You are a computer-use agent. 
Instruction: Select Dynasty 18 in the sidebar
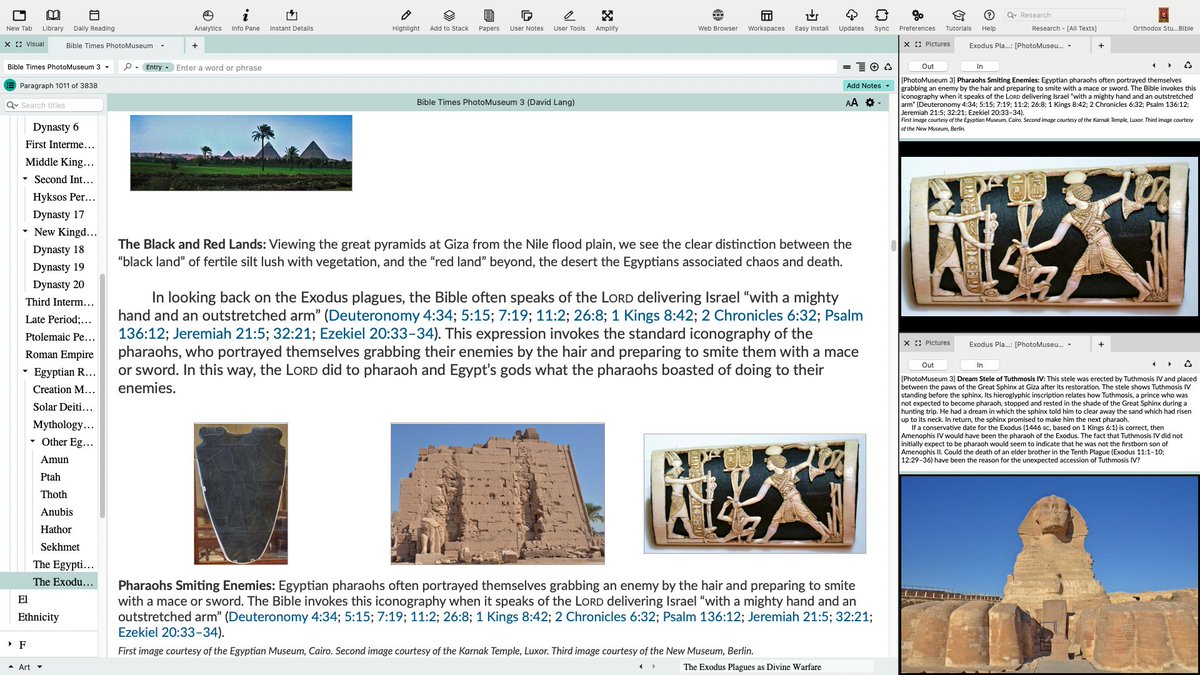(58, 249)
